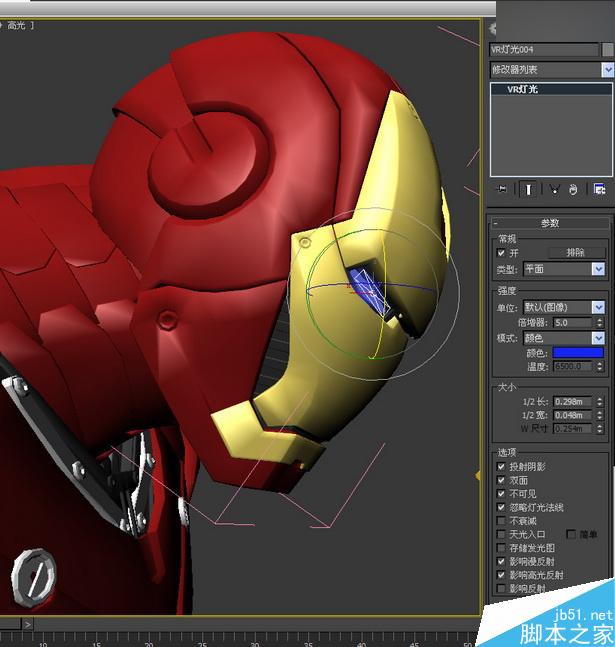Toggle the 忽略灯光法线 checkbox
This screenshot has height=647, width=615.
501,508
